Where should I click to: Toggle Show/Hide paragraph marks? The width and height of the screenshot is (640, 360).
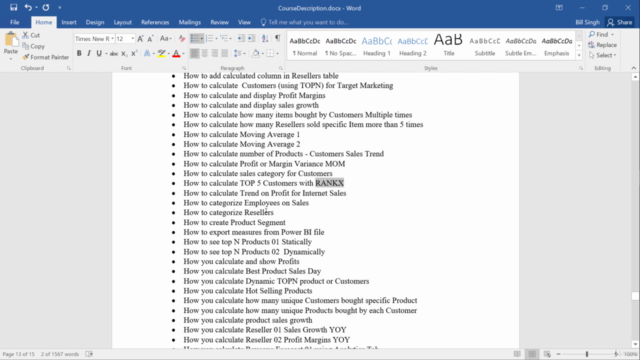click(x=278, y=38)
